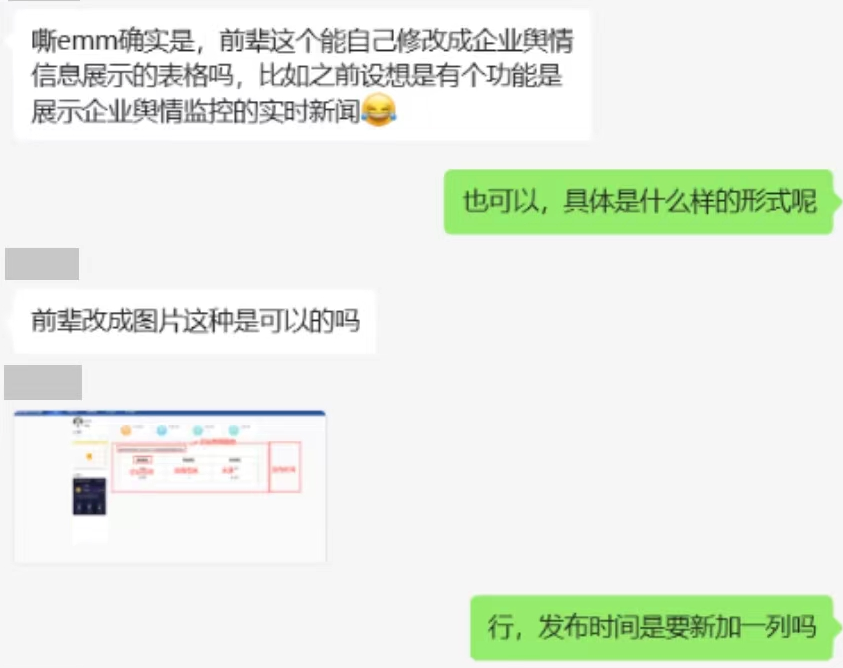Click the third teal circular icon in the image

coord(197,430)
